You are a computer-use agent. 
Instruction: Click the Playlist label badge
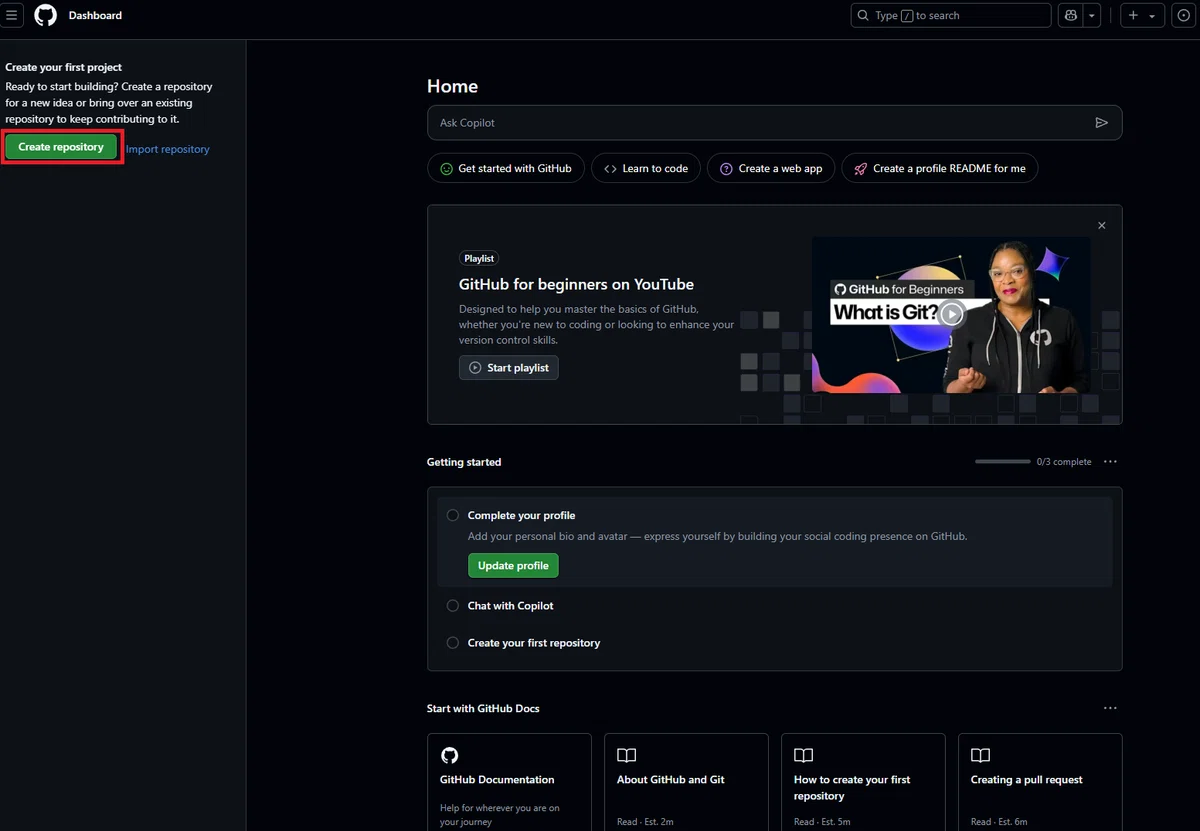point(479,258)
